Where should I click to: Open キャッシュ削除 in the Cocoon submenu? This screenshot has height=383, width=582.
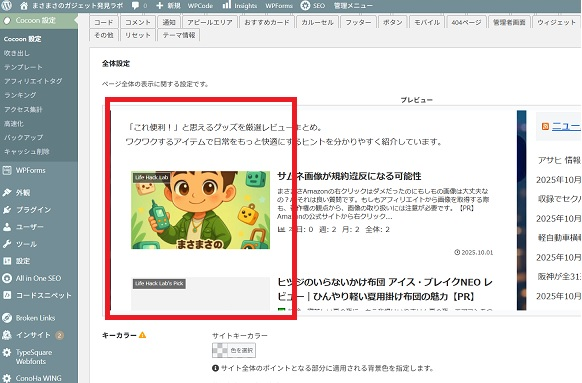tap(26, 151)
